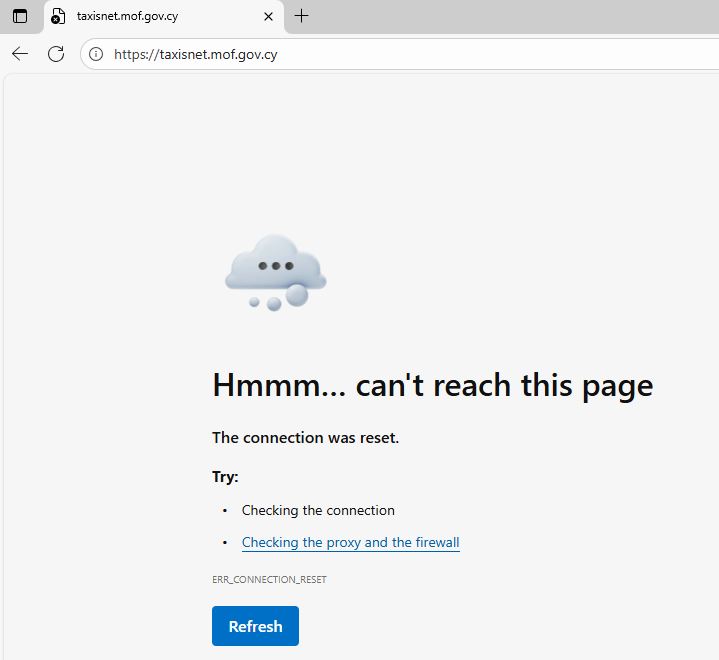Go back using the back arrow
719x660 pixels.
coord(20,54)
